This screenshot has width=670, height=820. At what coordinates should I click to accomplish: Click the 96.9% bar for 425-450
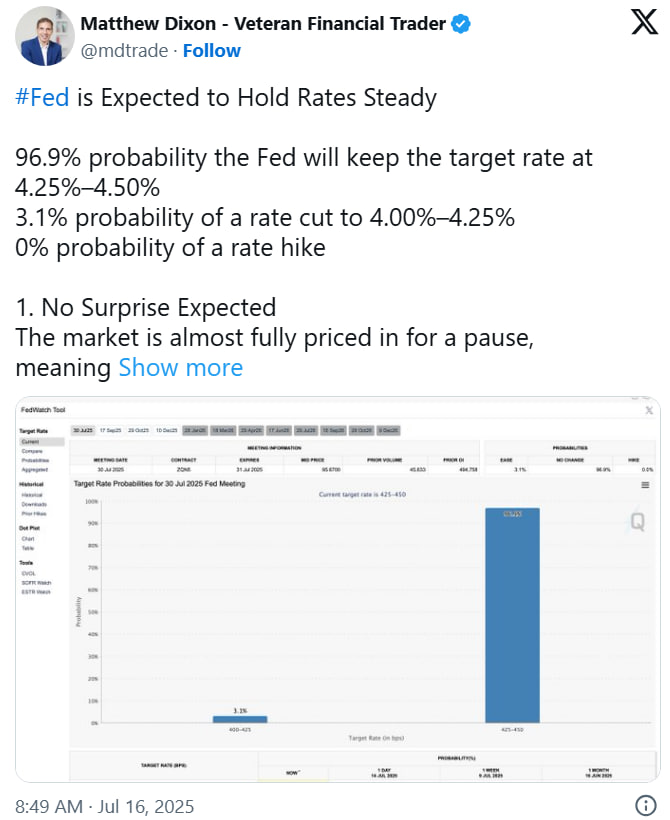tap(512, 614)
